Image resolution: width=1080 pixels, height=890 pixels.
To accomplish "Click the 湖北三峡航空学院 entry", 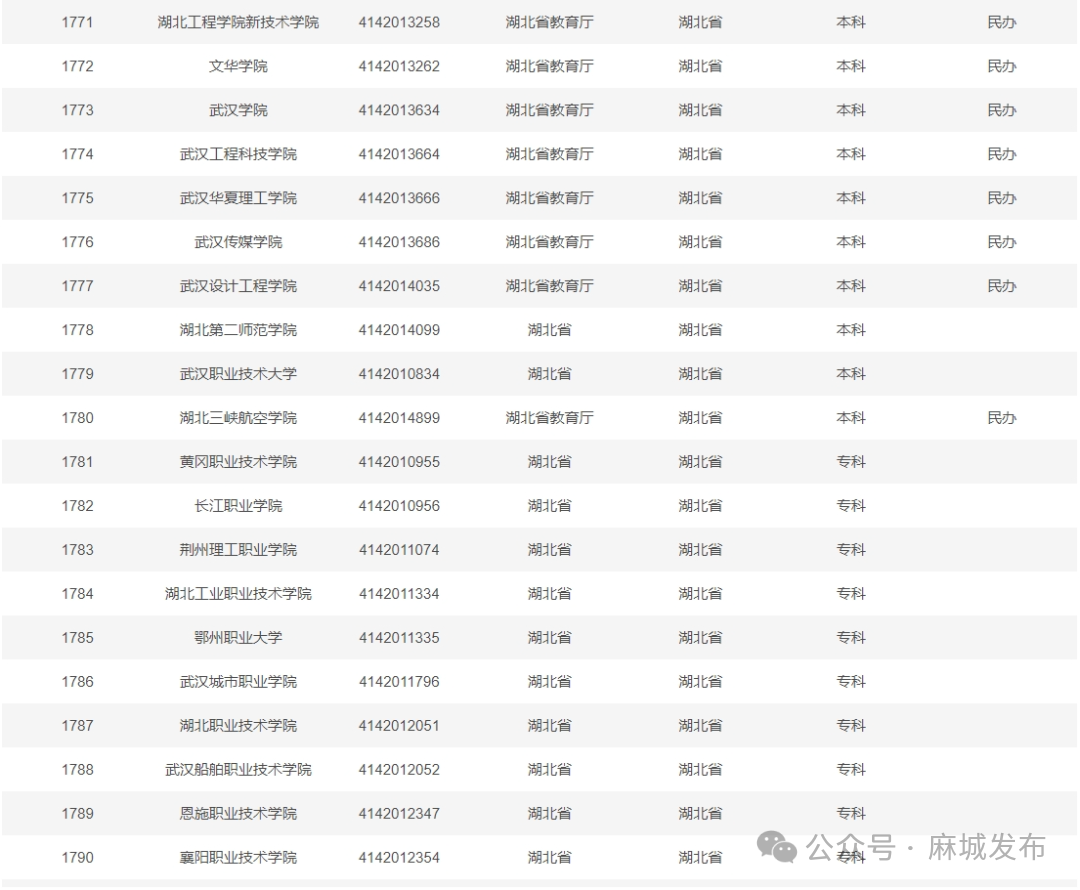I will coord(238,418).
